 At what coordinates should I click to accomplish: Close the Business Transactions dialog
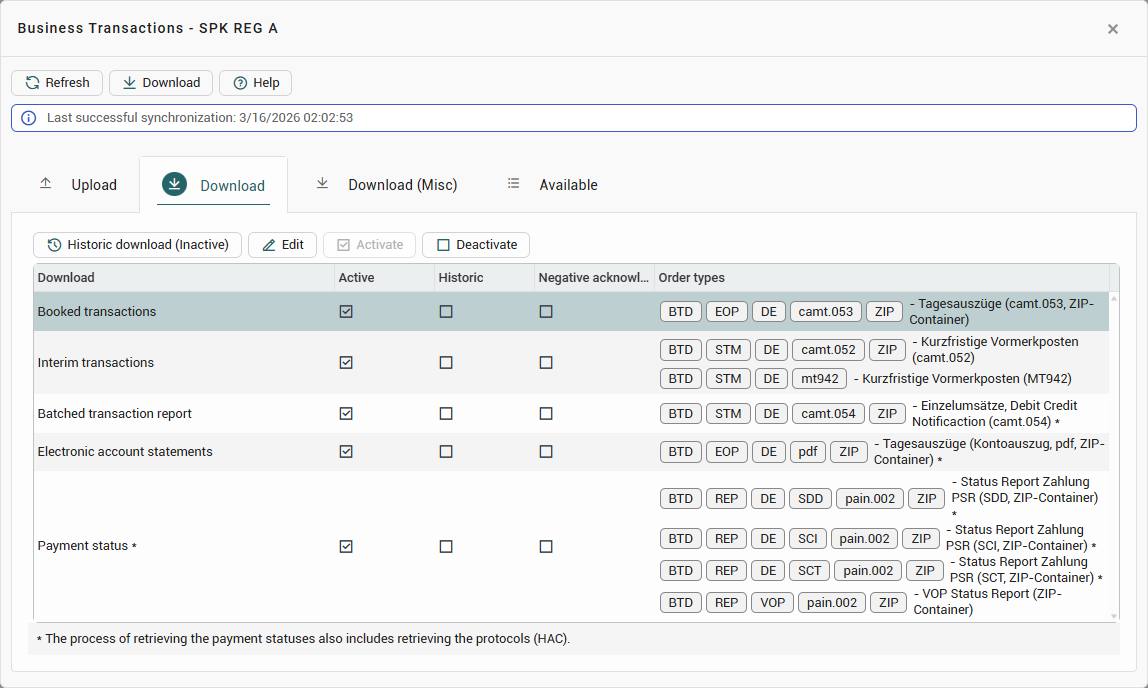point(1112,29)
